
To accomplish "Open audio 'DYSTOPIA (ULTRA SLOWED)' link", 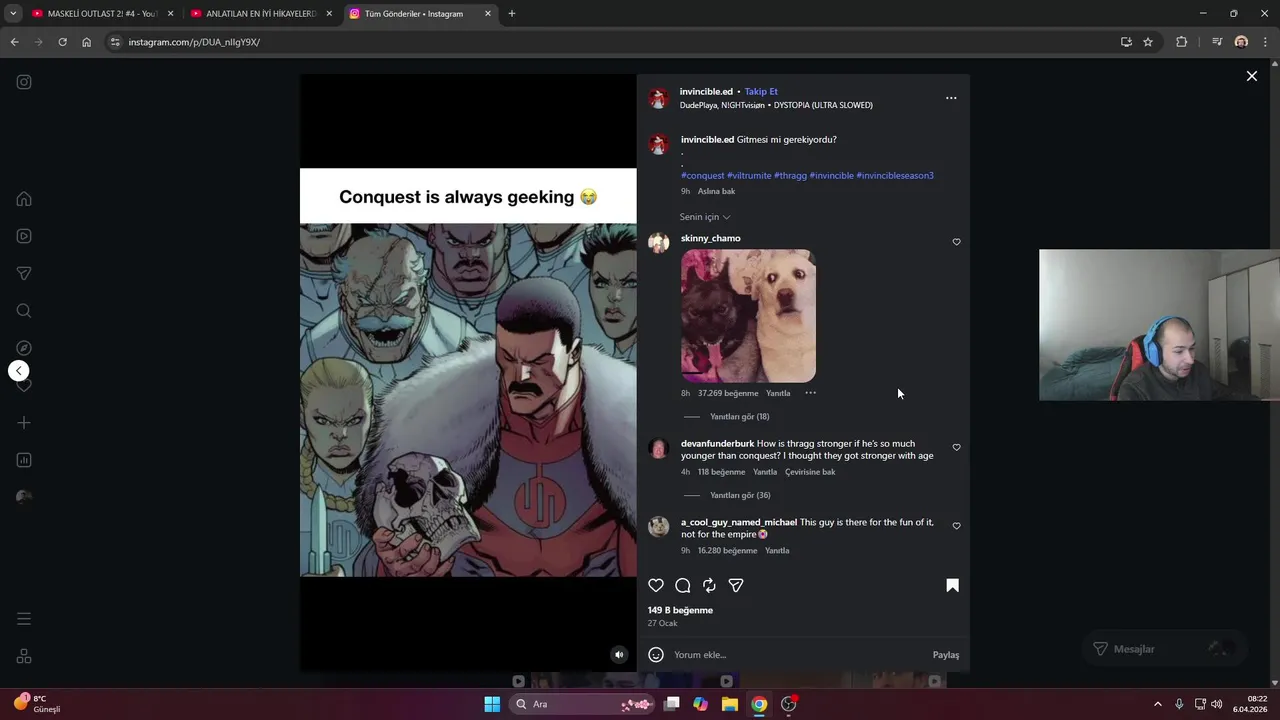I will coord(823,105).
